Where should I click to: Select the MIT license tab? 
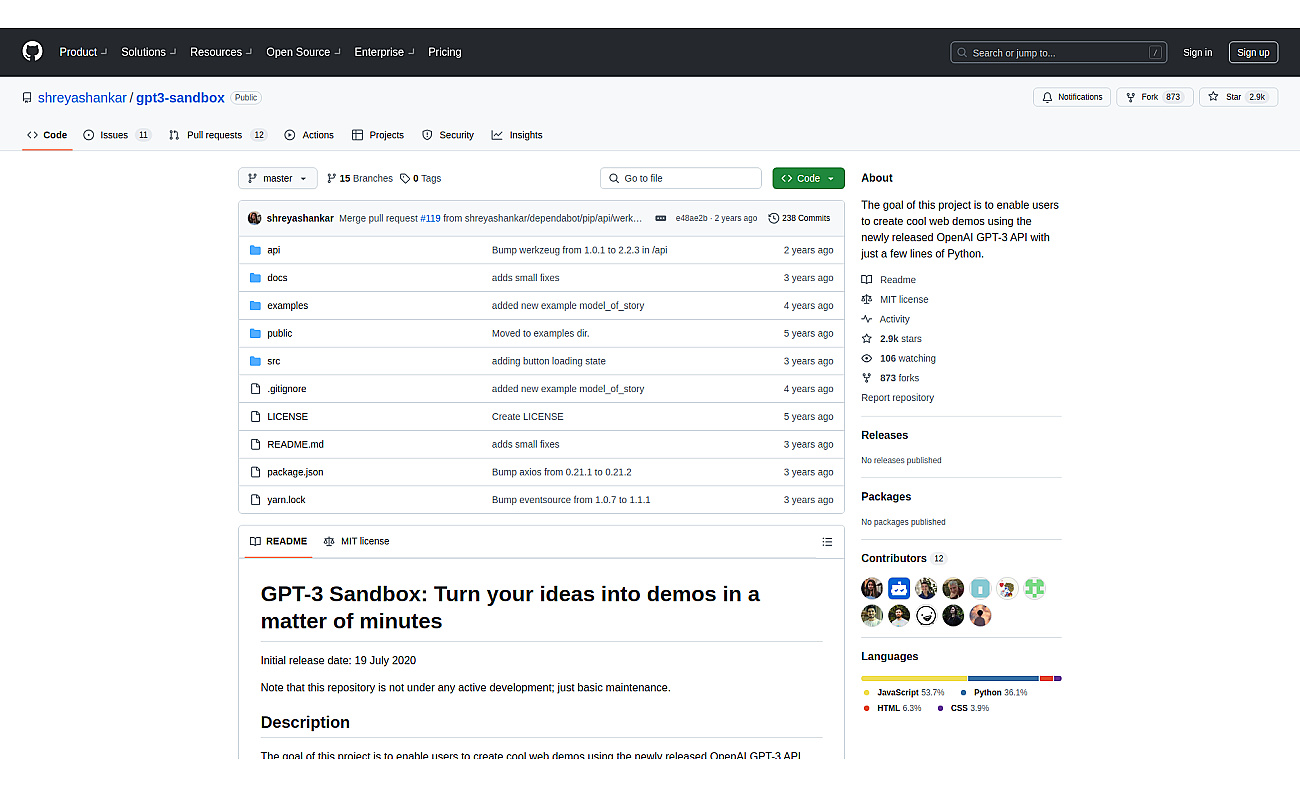(356, 542)
